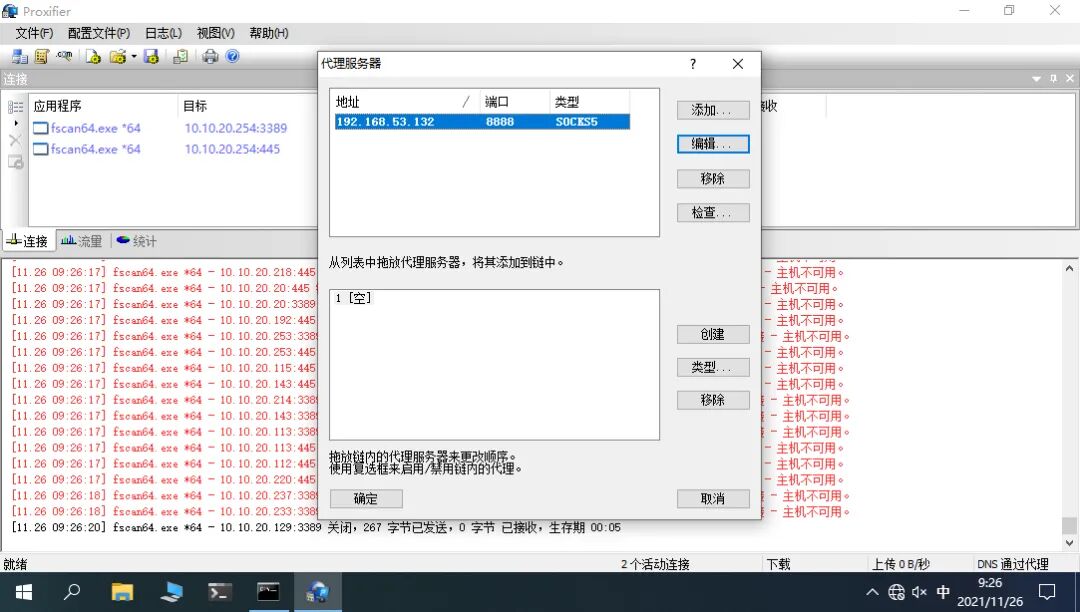Close the 代理服务器 dialog
Screen dimensions: 1080x612
pyautogui.click(x=738, y=64)
